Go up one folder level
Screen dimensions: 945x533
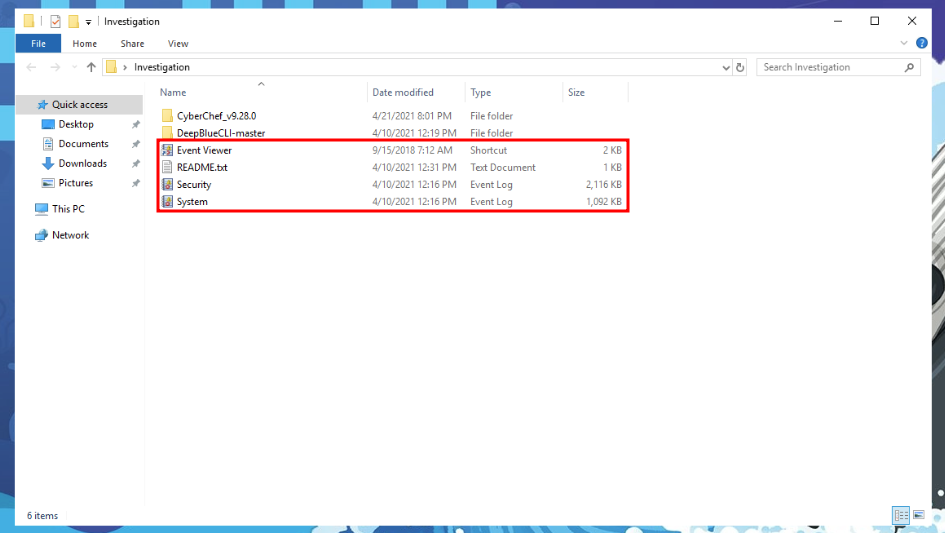tap(91, 67)
